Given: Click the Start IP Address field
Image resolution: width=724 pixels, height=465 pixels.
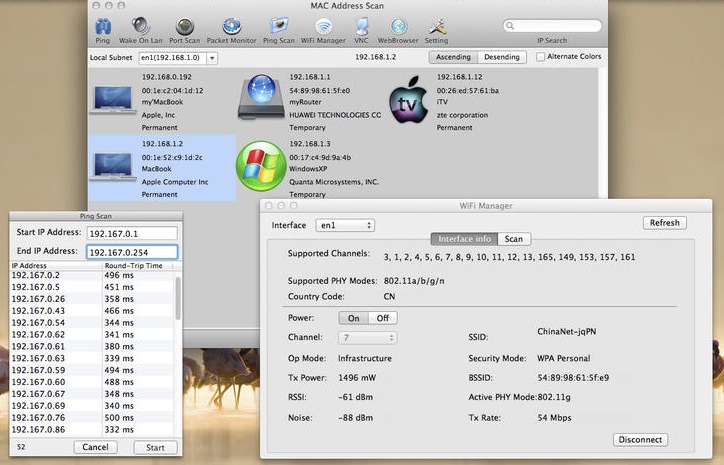Looking at the screenshot, I should 132,234.
